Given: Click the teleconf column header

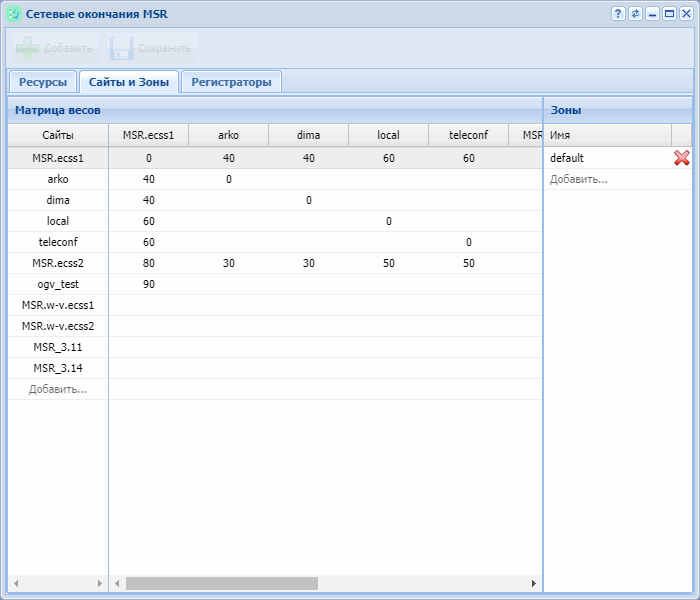Looking at the screenshot, I should click(468, 135).
